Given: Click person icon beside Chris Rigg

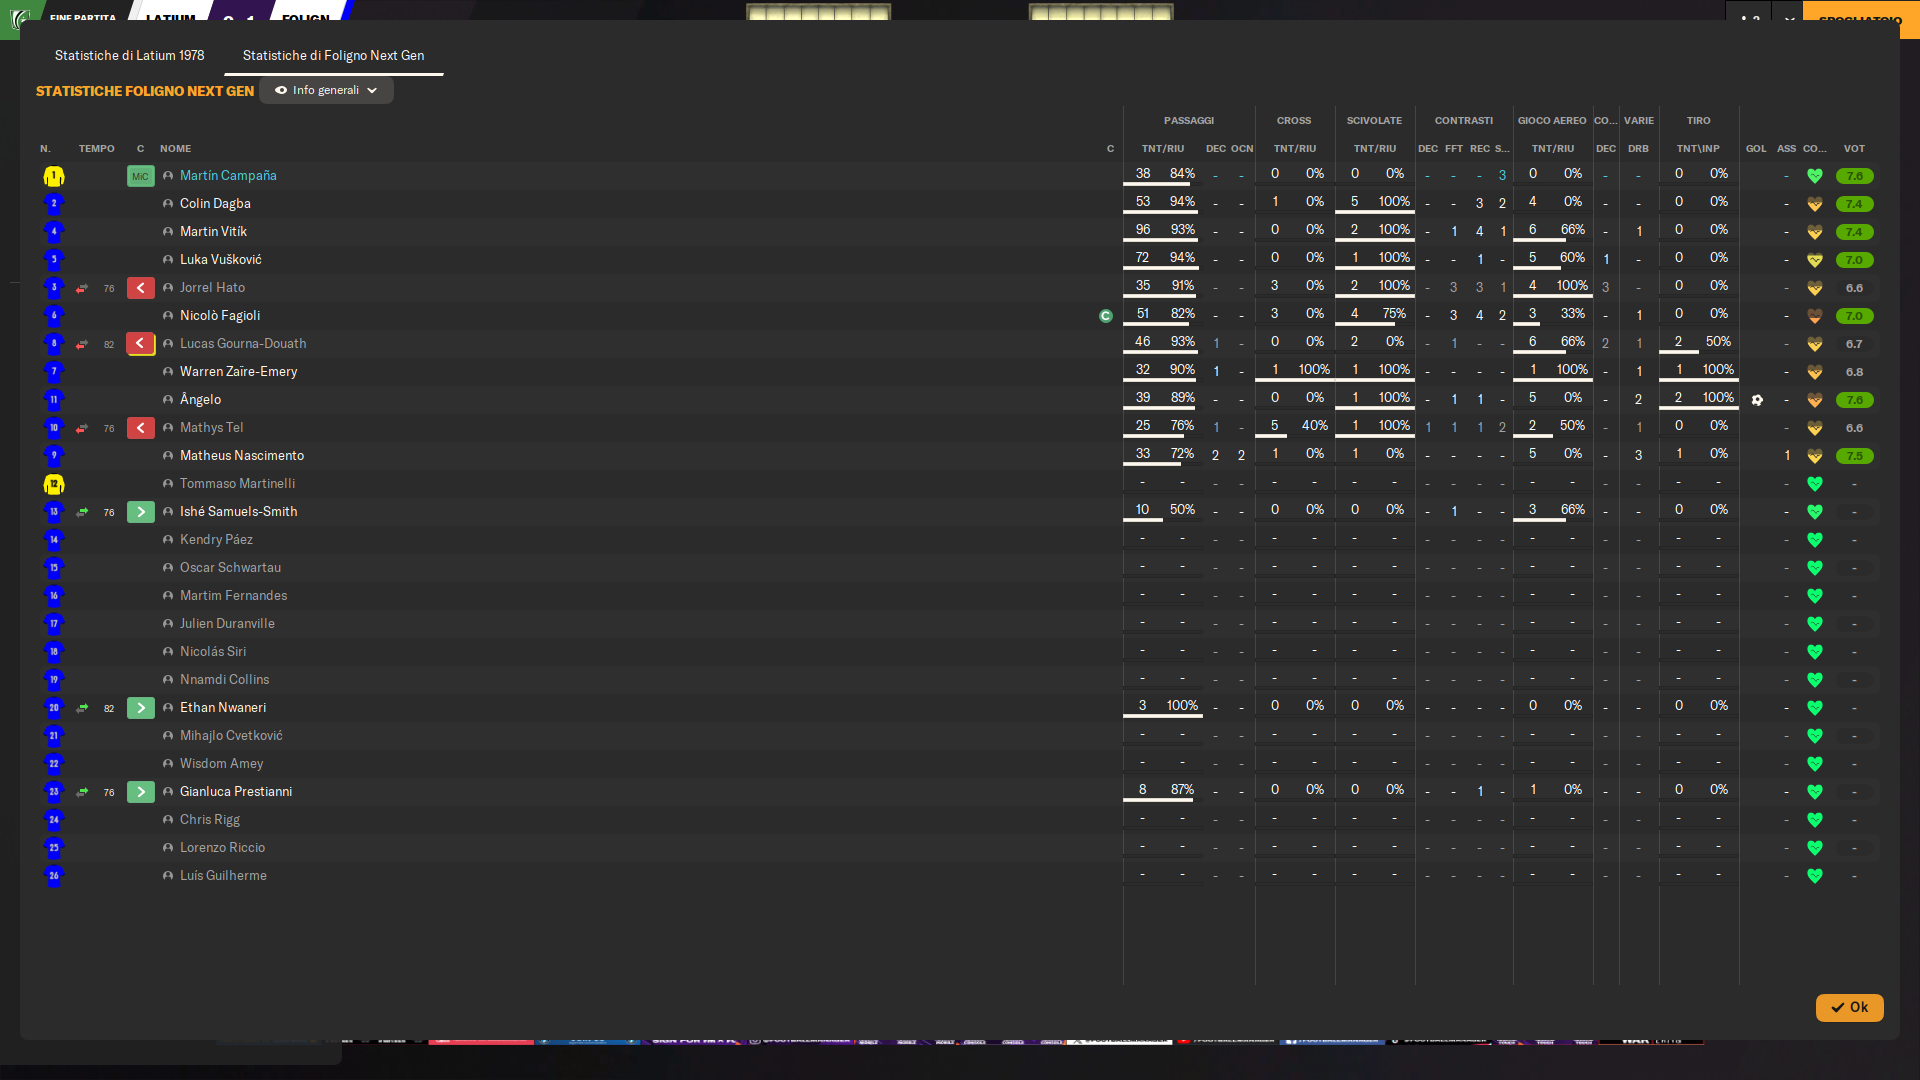Looking at the screenshot, I should 168,820.
